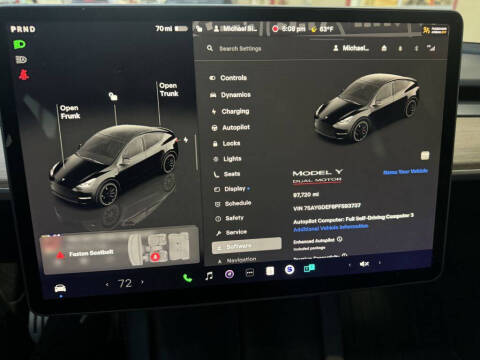Screen dimensions: 480x360
Task: Tap the red Sentry recording dot icon
Action: coord(275,29)
